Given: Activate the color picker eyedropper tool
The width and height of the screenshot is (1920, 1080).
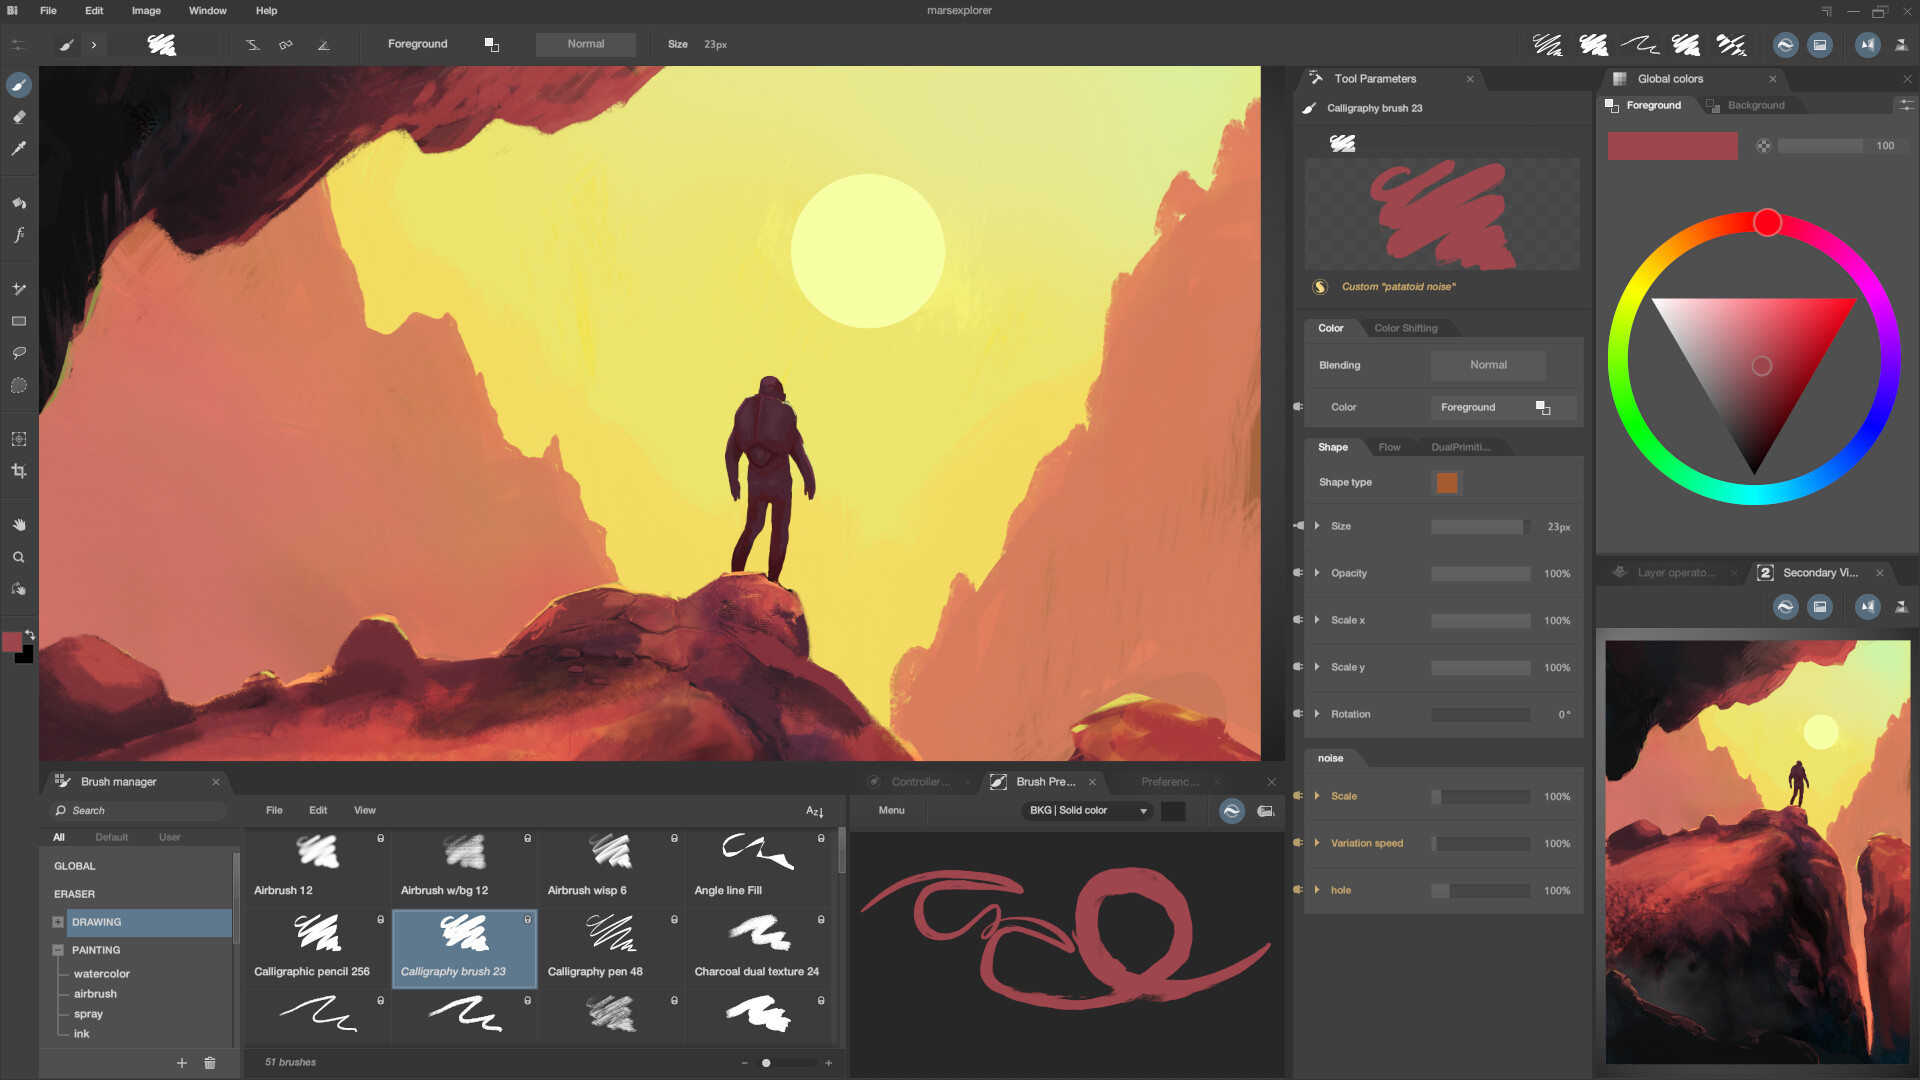Looking at the screenshot, I should pyautogui.click(x=18, y=148).
